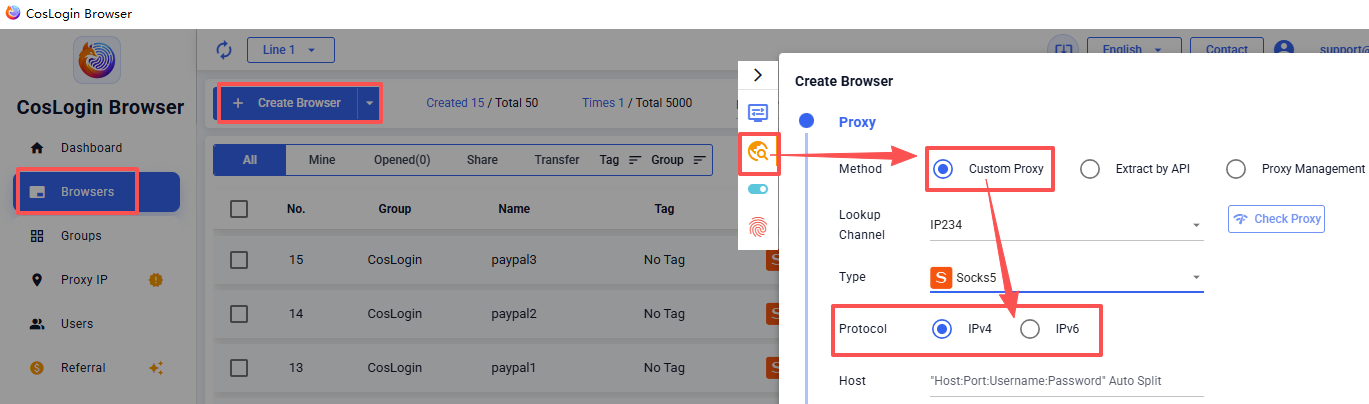
Task: Tick the checkbox for row 13 paypal1
Action: 239,368
